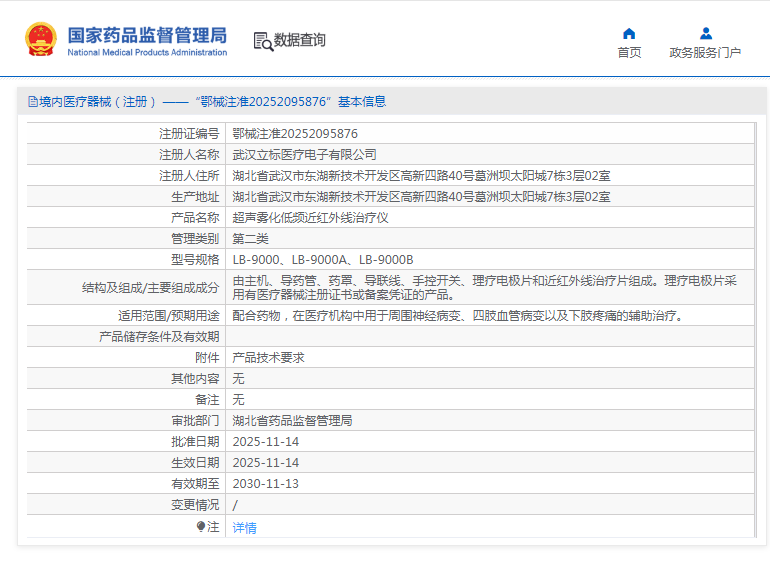Select registration number value 鄂械注准20252095876 in table
This screenshot has width=770, height=561.
tap(295, 133)
